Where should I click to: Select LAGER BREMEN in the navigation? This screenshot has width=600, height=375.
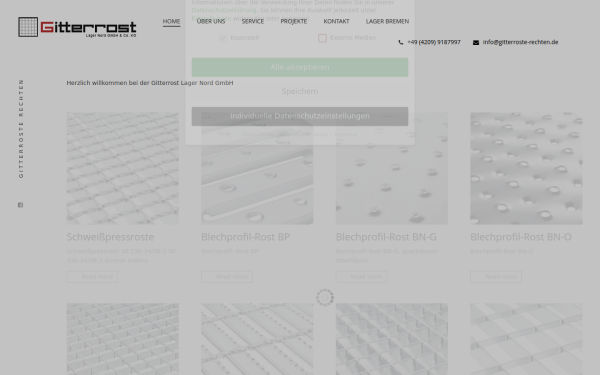(x=387, y=21)
